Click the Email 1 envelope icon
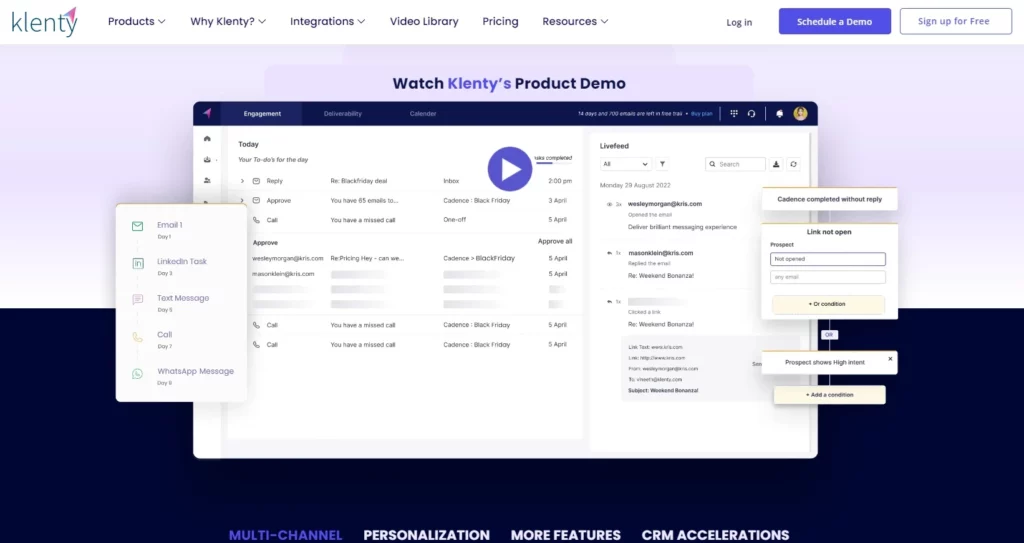Image resolution: width=1024 pixels, height=543 pixels. point(137,226)
